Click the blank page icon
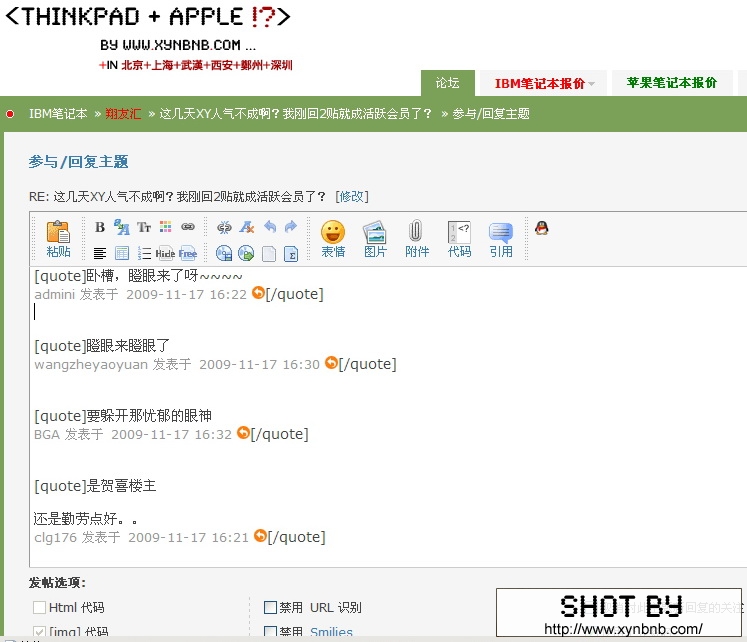Screen dimensions: 747x642 (269, 254)
